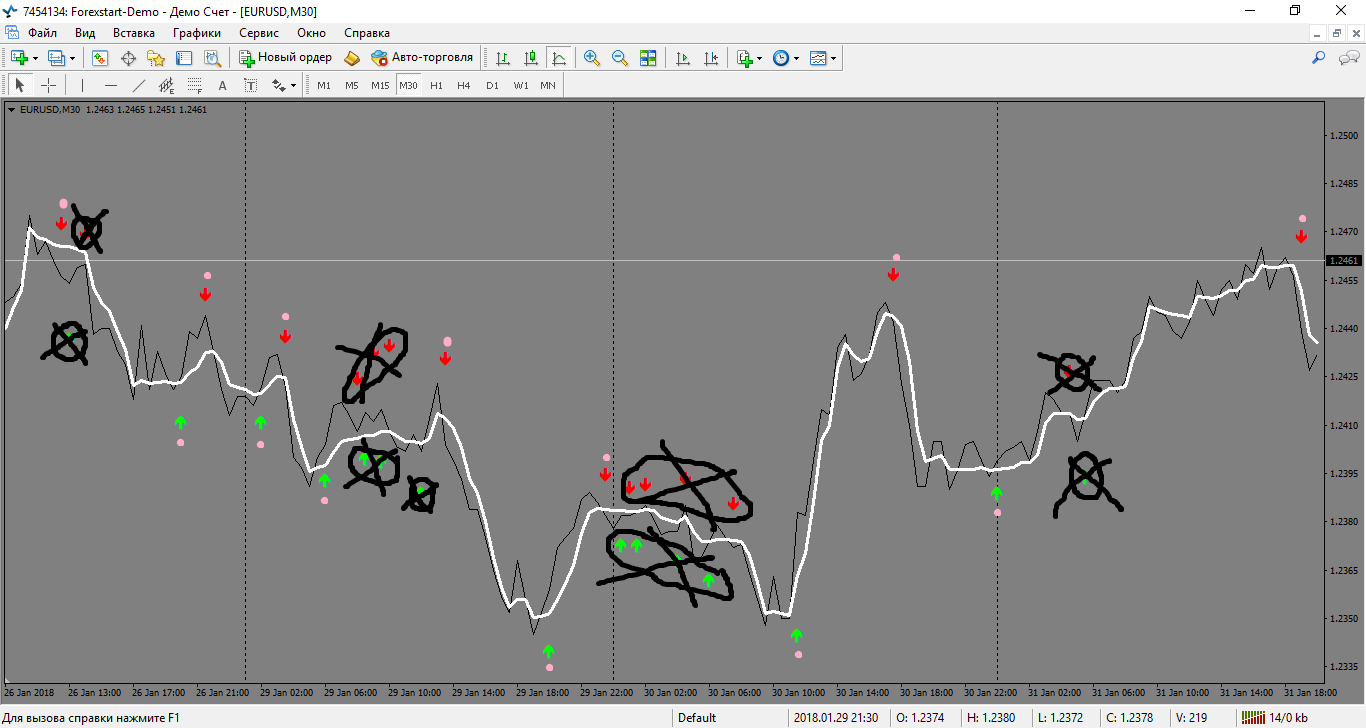This screenshot has width=1366, height=728.
Task: Toggle the Strategy Tester icon
Action: click(x=212, y=58)
